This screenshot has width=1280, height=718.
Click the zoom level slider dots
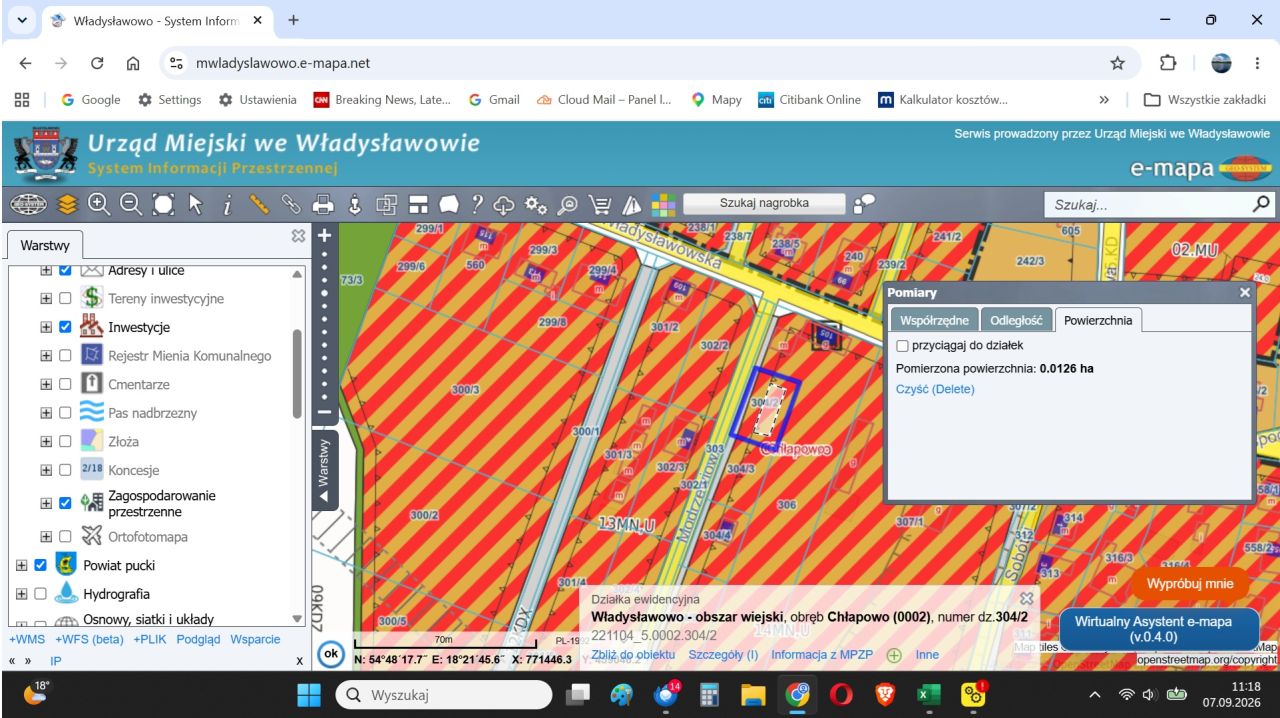(x=323, y=324)
